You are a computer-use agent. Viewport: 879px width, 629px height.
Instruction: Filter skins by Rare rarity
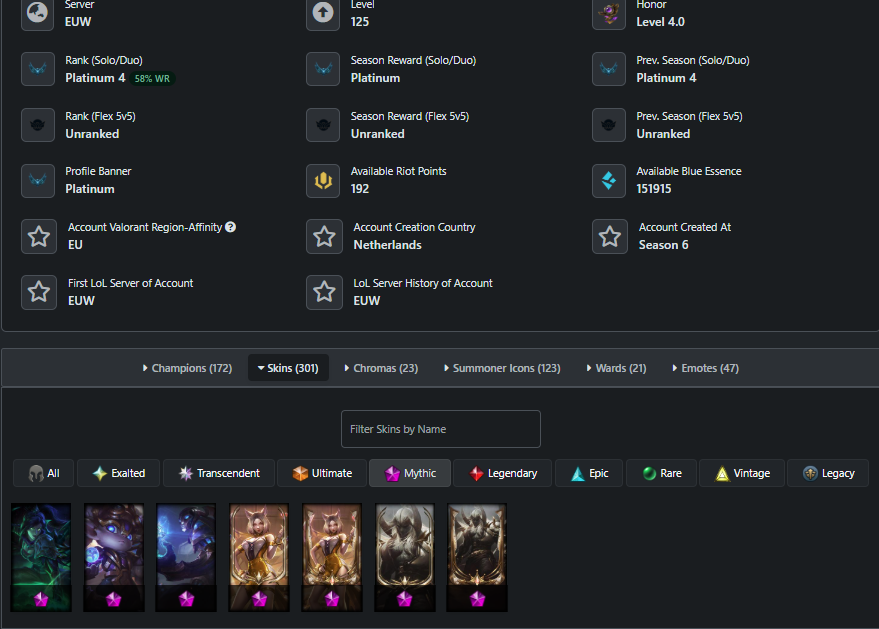[661, 473]
